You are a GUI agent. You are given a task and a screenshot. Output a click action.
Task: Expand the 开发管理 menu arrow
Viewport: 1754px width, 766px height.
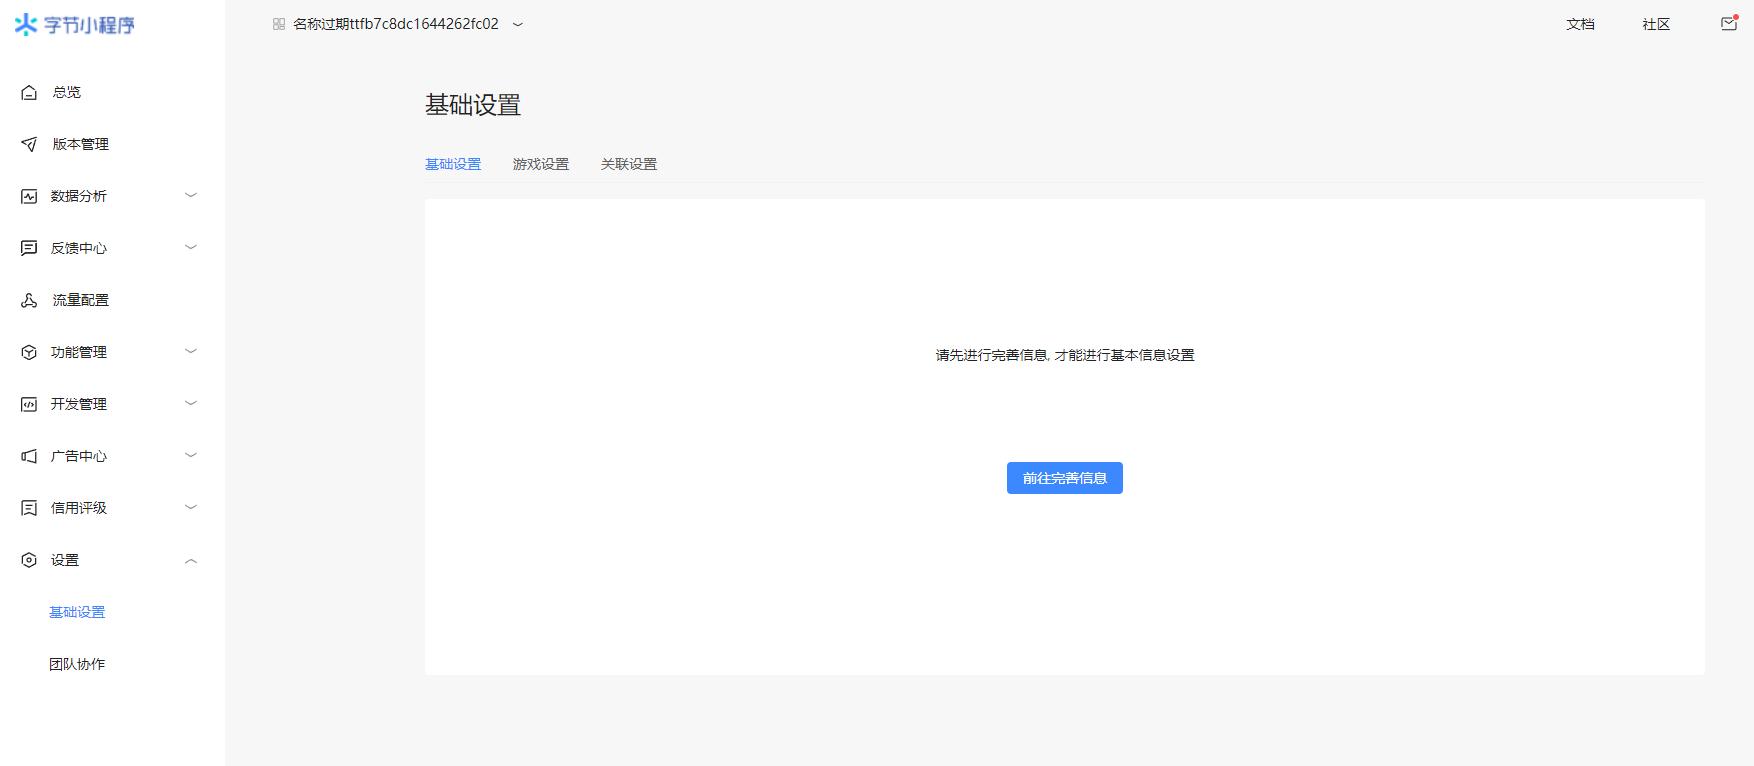[x=191, y=404]
